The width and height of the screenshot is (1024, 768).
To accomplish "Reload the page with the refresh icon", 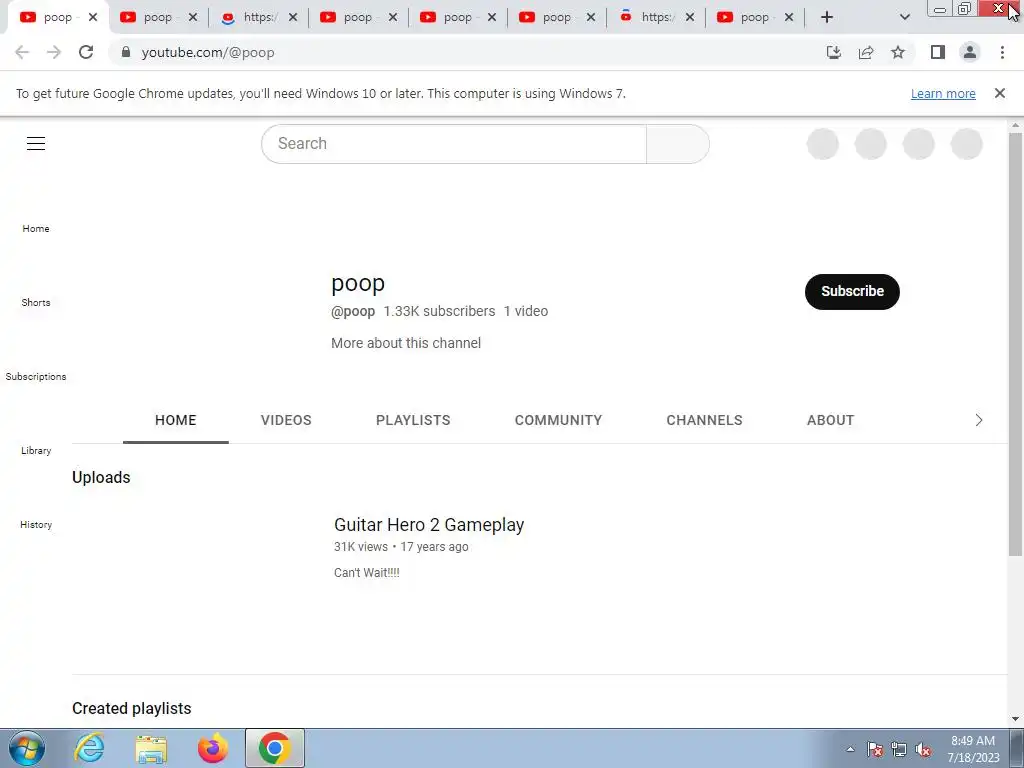I will (x=86, y=52).
